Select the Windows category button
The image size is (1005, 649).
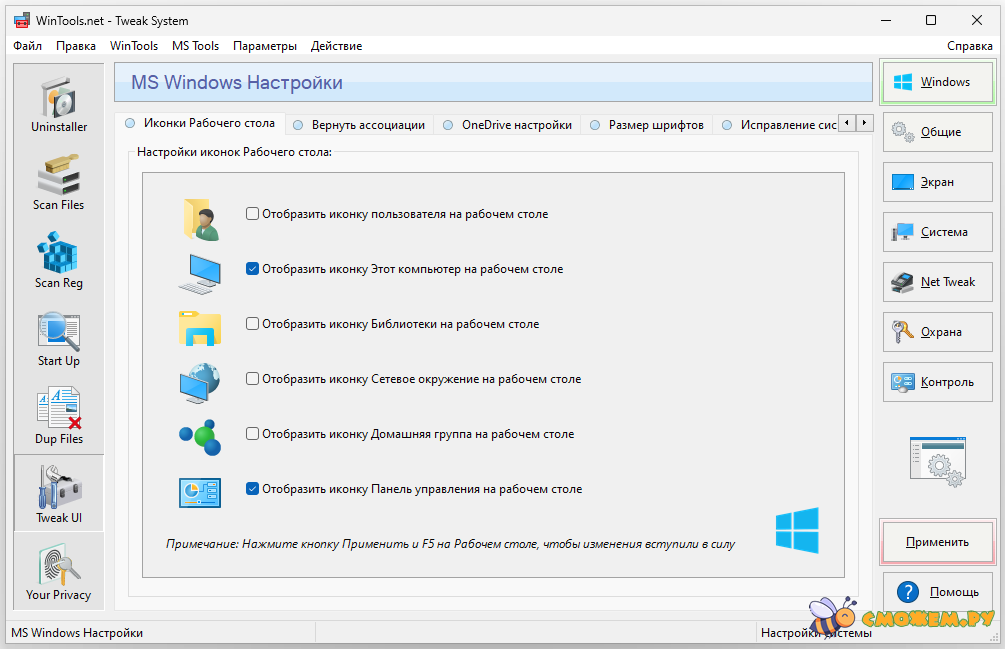point(938,82)
